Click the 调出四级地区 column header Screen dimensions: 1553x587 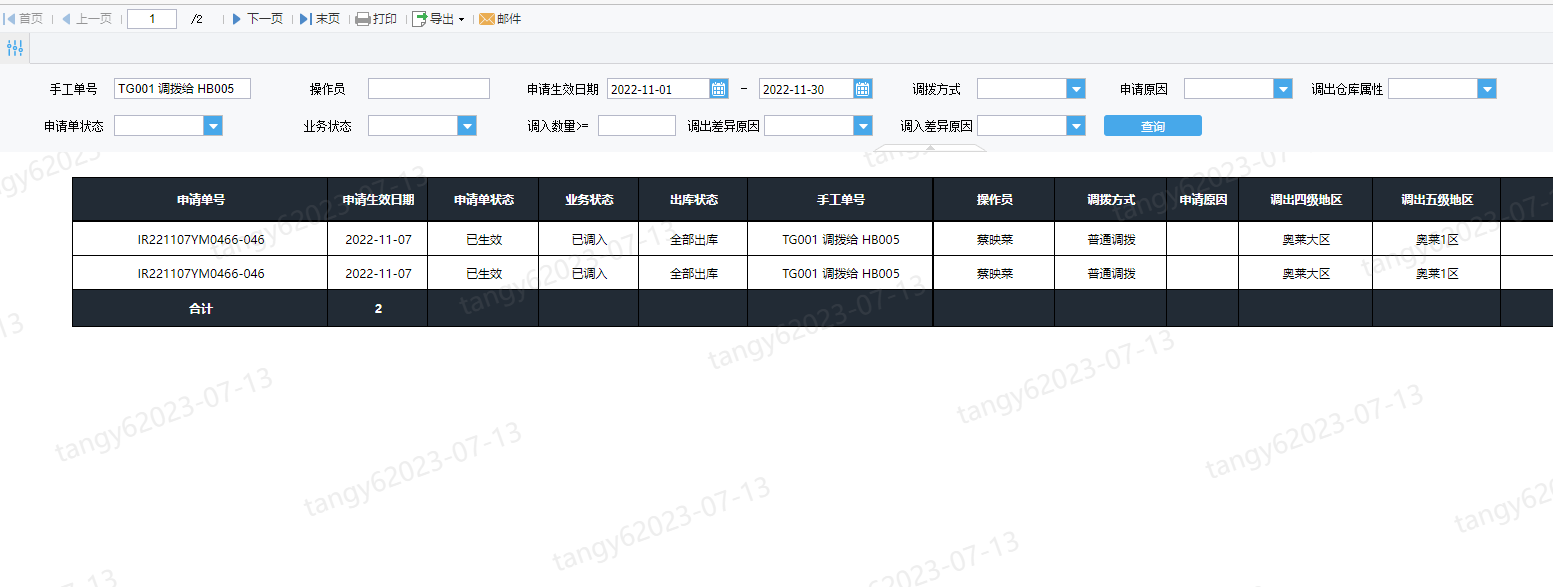point(1306,199)
